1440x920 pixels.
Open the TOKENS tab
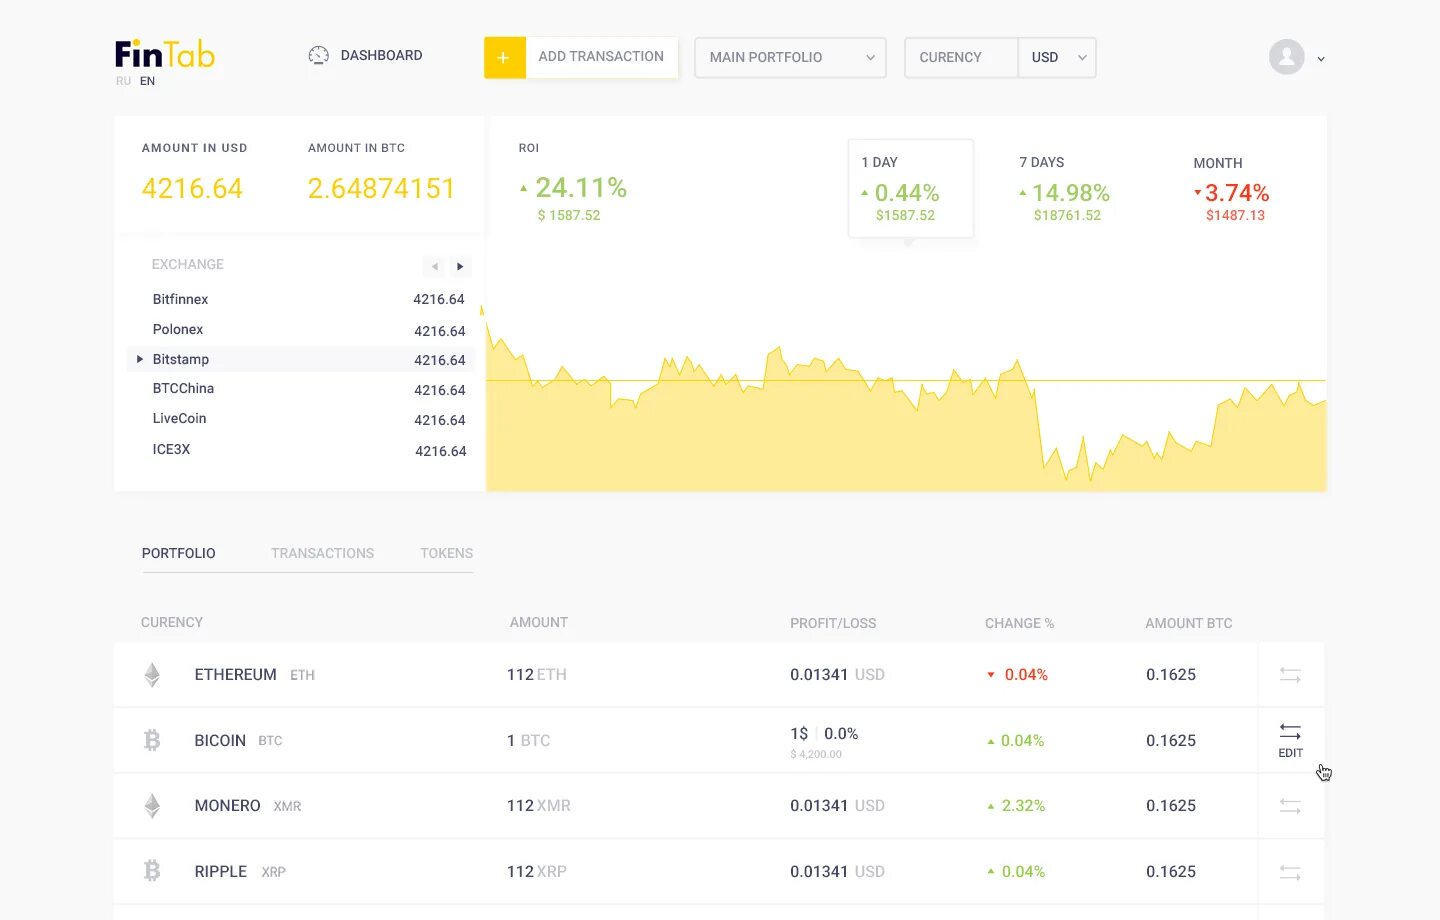[x=446, y=553]
